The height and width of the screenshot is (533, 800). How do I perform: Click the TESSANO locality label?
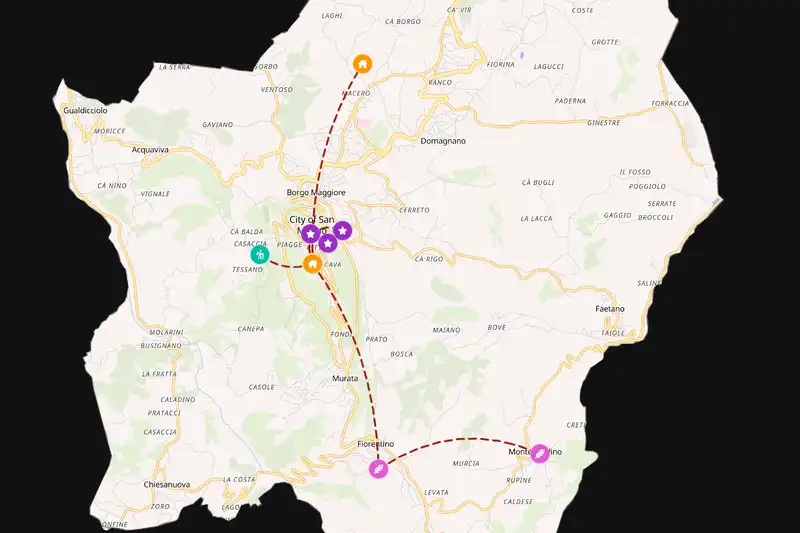(x=247, y=269)
